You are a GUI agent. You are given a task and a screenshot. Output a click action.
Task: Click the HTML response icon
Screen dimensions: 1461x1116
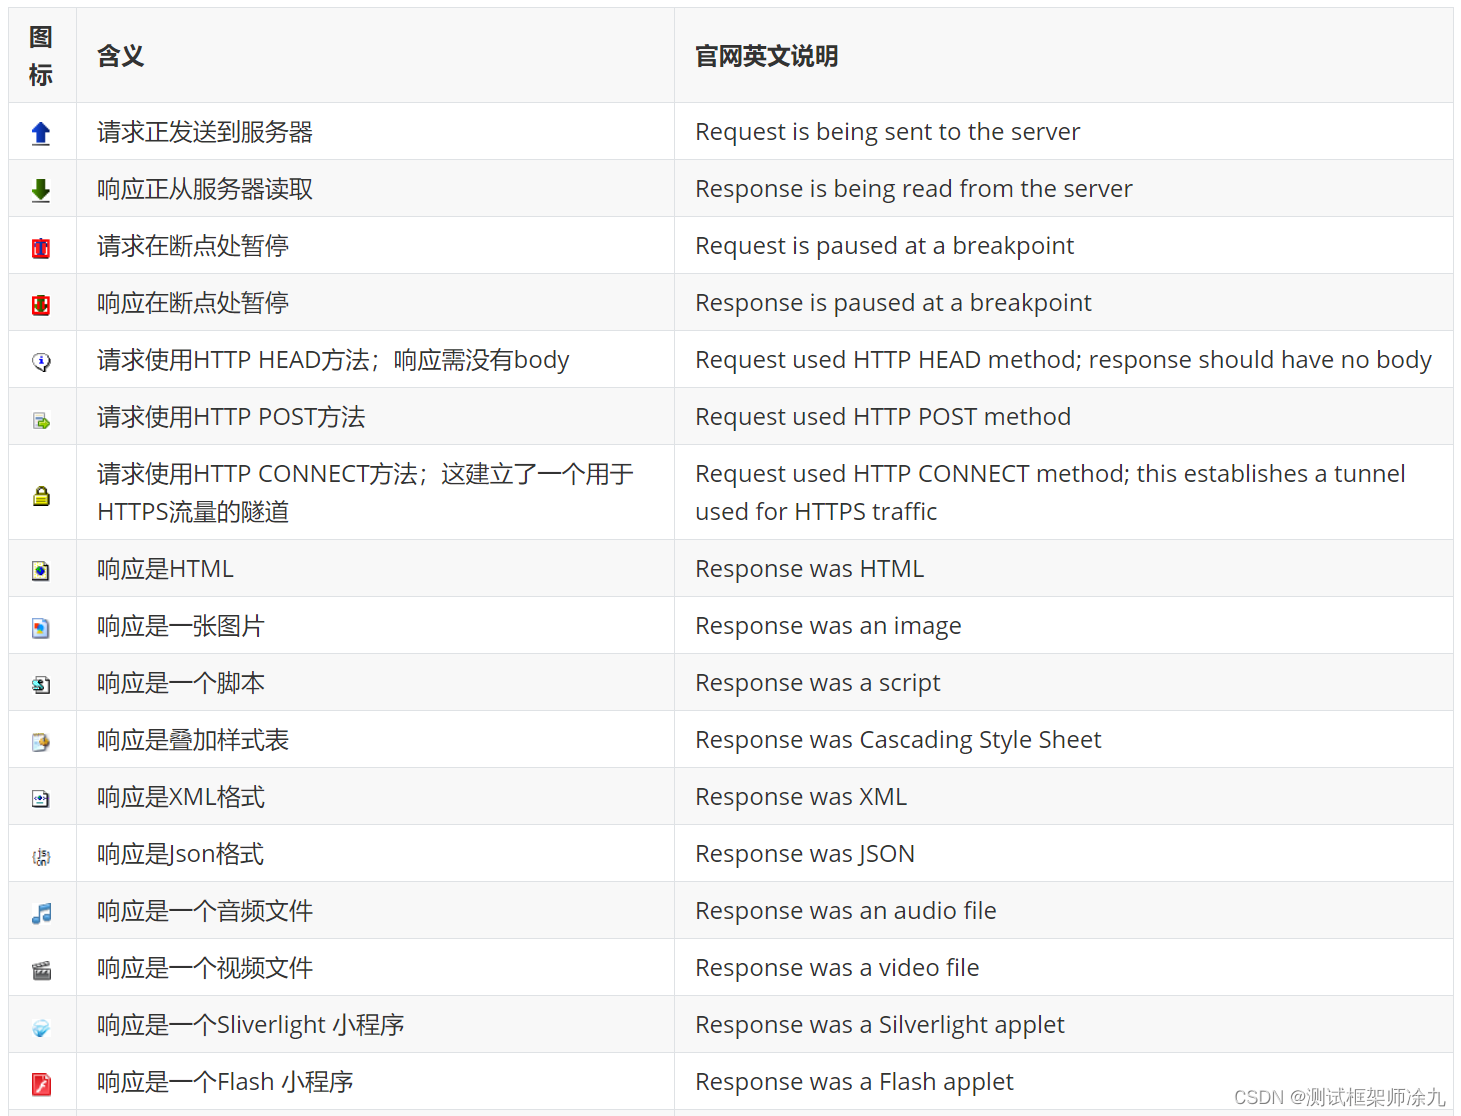pyautogui.click(x=41, y=570)
